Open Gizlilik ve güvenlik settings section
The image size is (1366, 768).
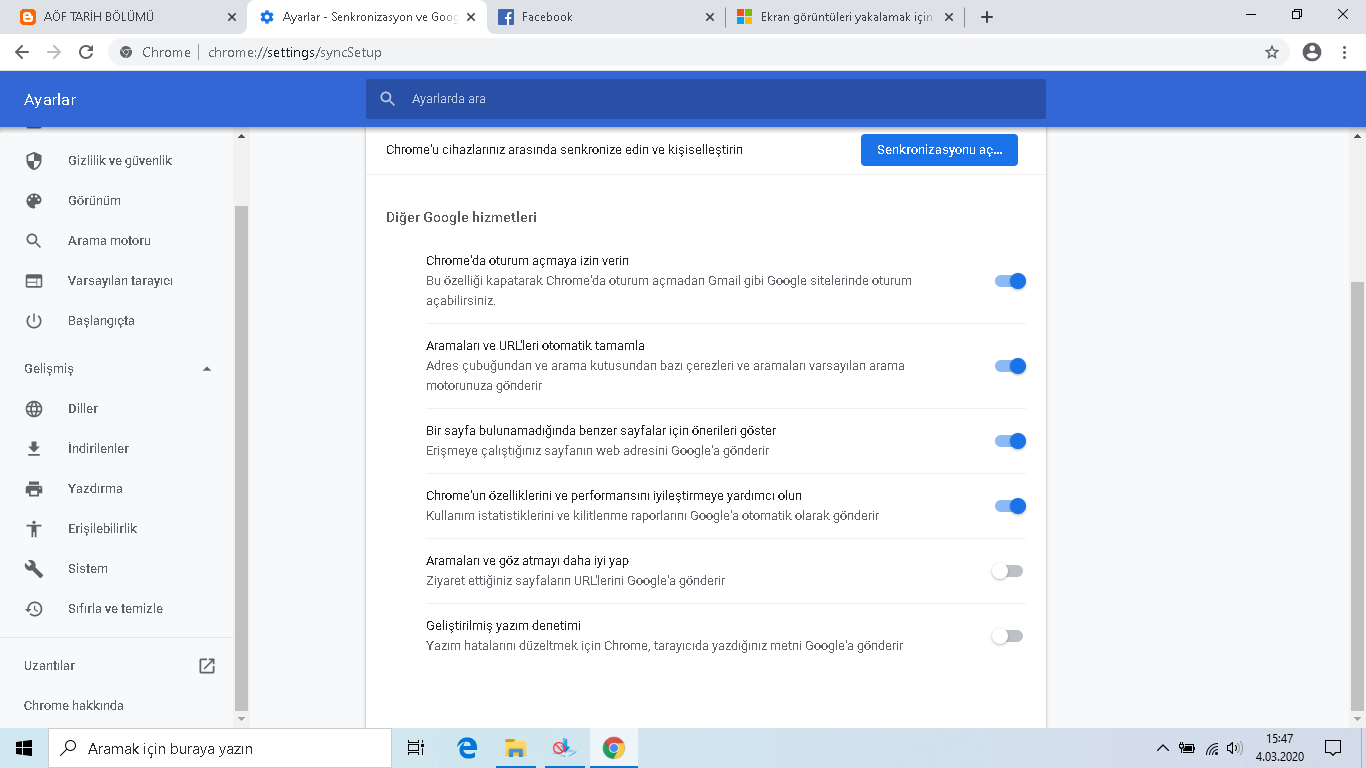[120, 161]
